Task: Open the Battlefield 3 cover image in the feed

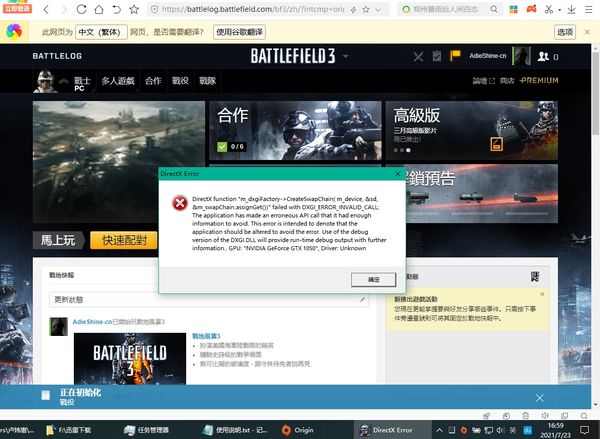Action: click(130, 359)
